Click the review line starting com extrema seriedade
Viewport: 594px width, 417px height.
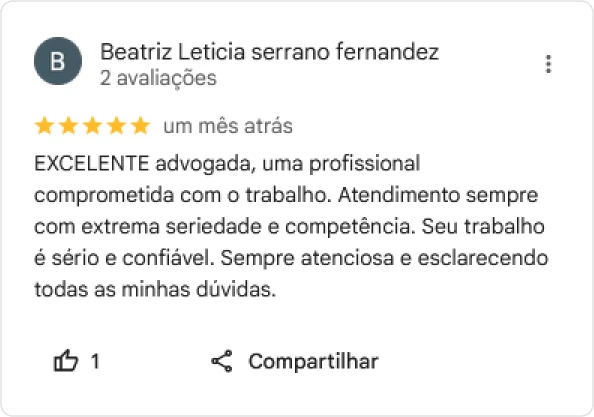[x=289, y=227]
